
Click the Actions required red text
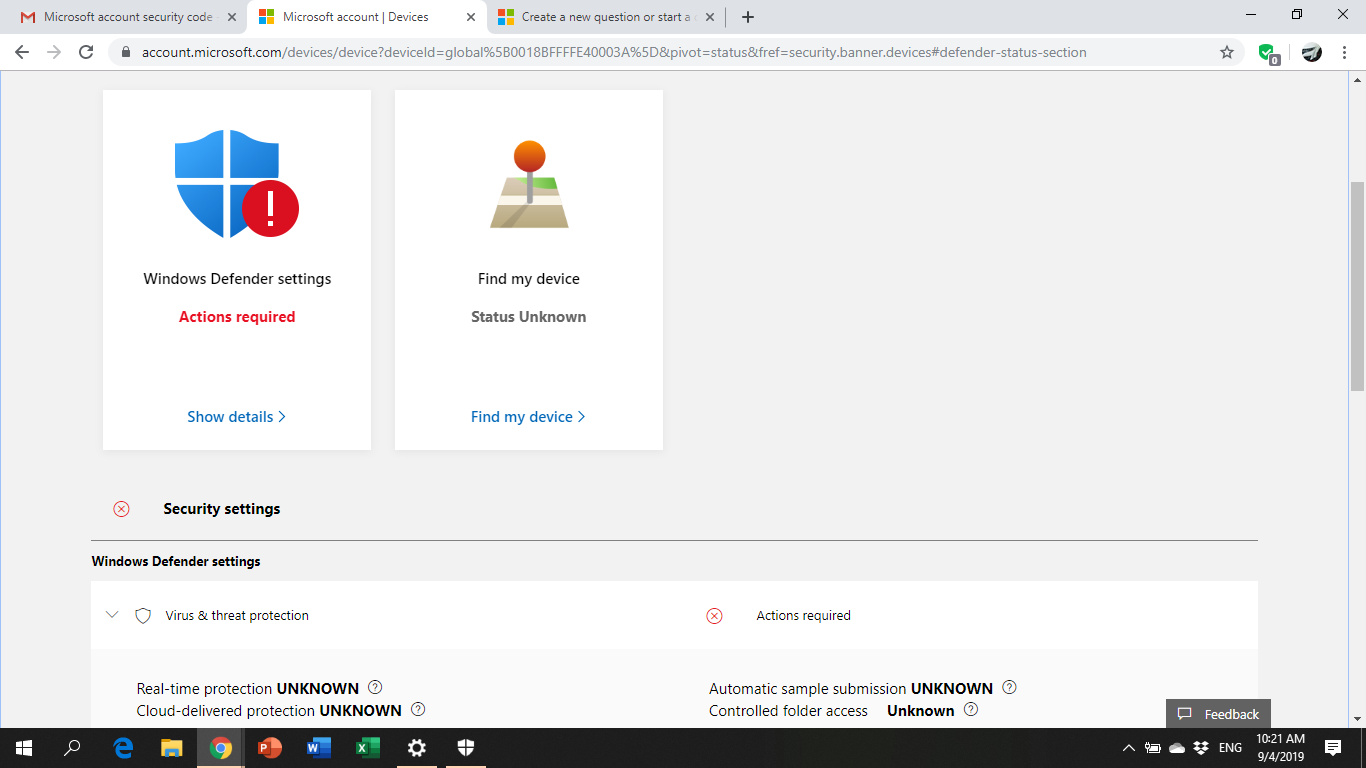[237, 317]
